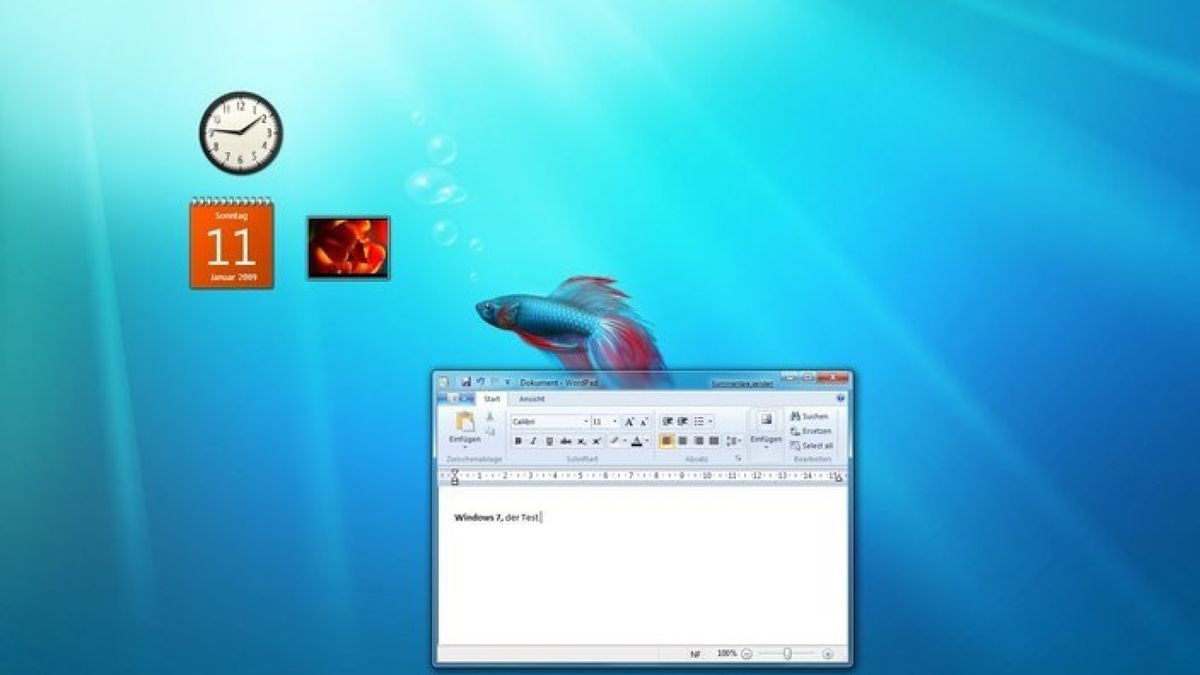Click zoom in on the zoom slider

[x=828, y=654]
